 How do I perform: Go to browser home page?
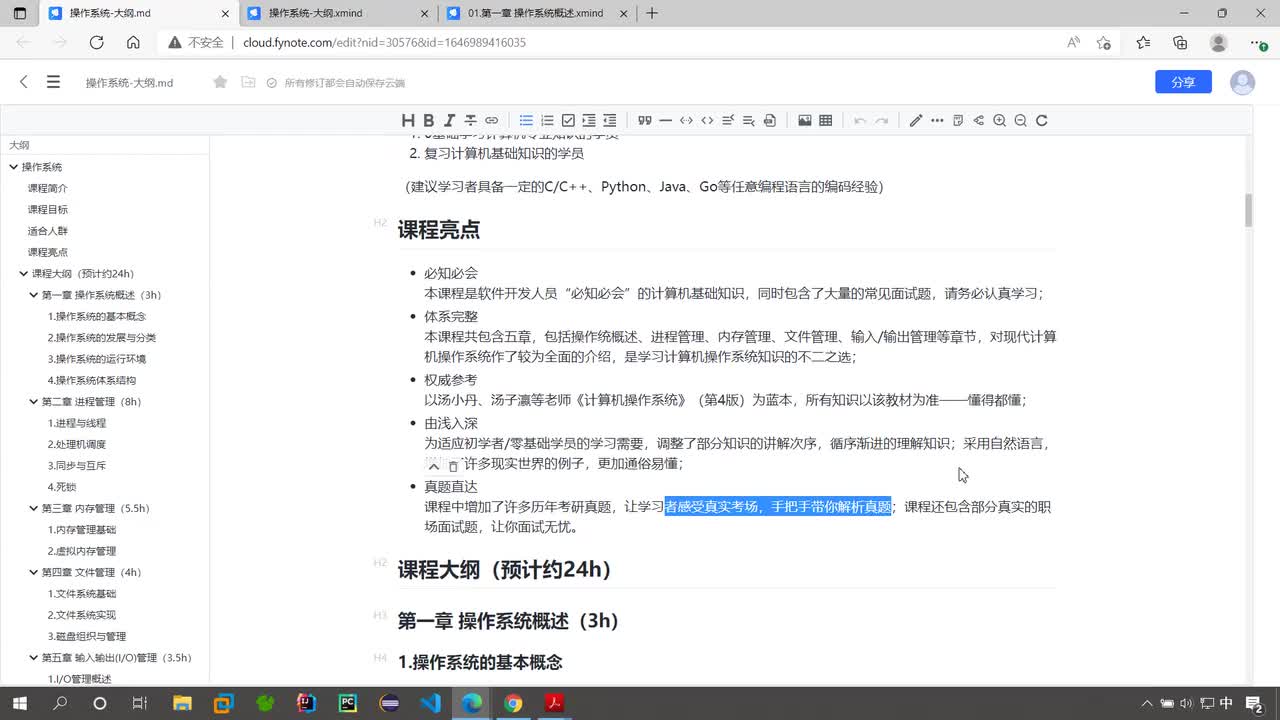[x=133, y=42]
